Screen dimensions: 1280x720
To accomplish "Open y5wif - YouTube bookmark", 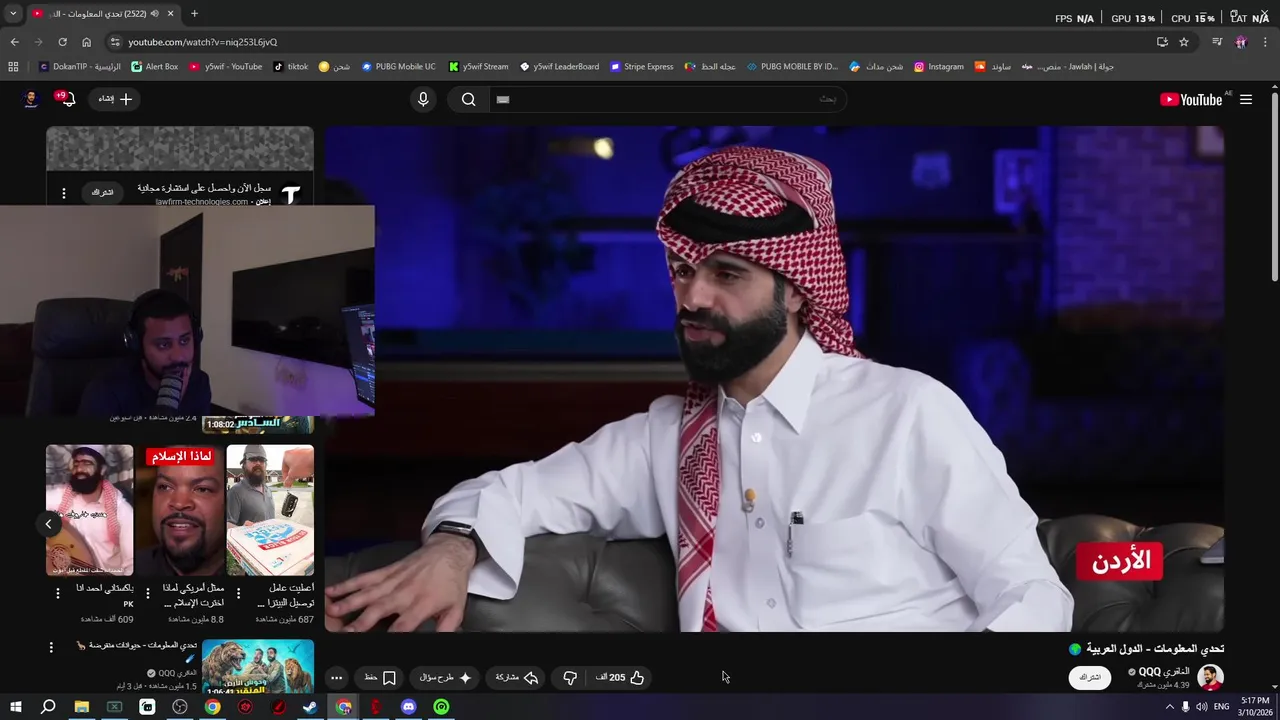I will click(226, 67).
